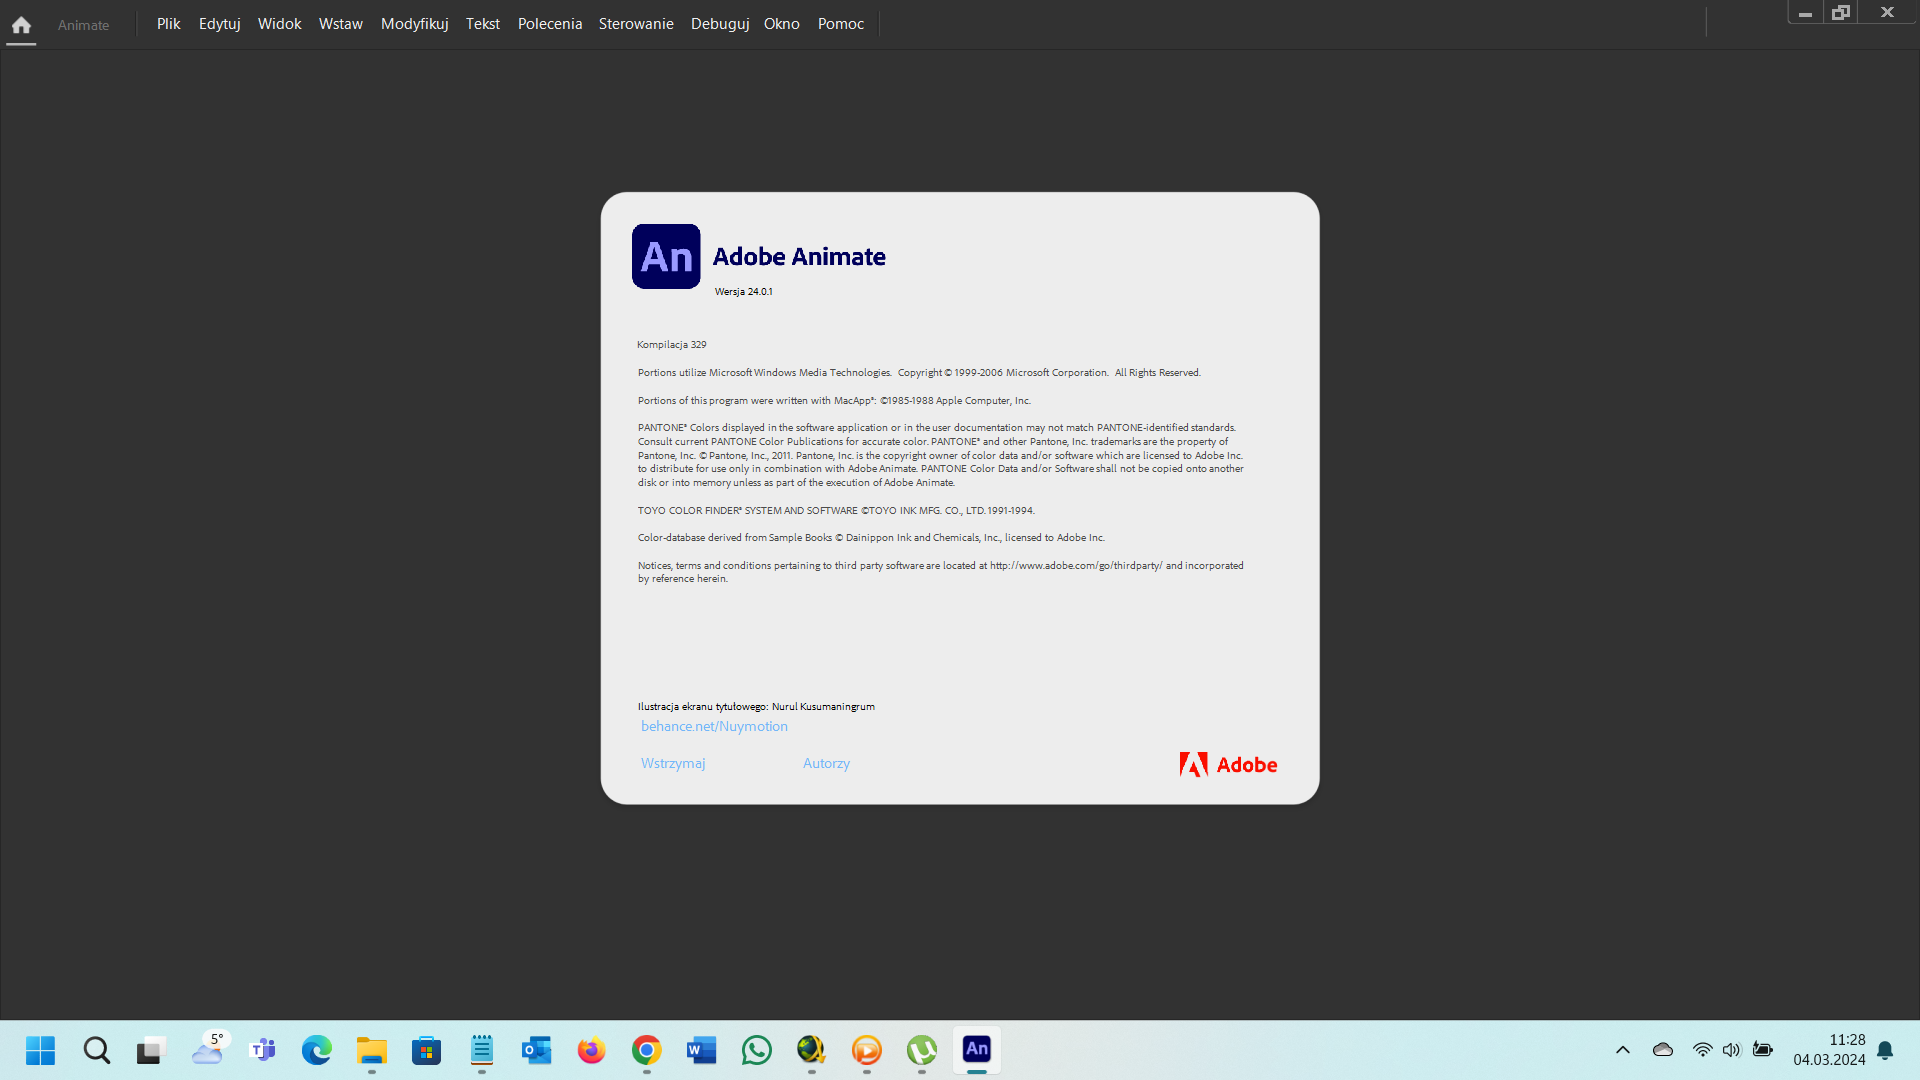Click the Dainippon Ink color-database notice
Screen dimensions: 1920x1080
tap(871, 538)
